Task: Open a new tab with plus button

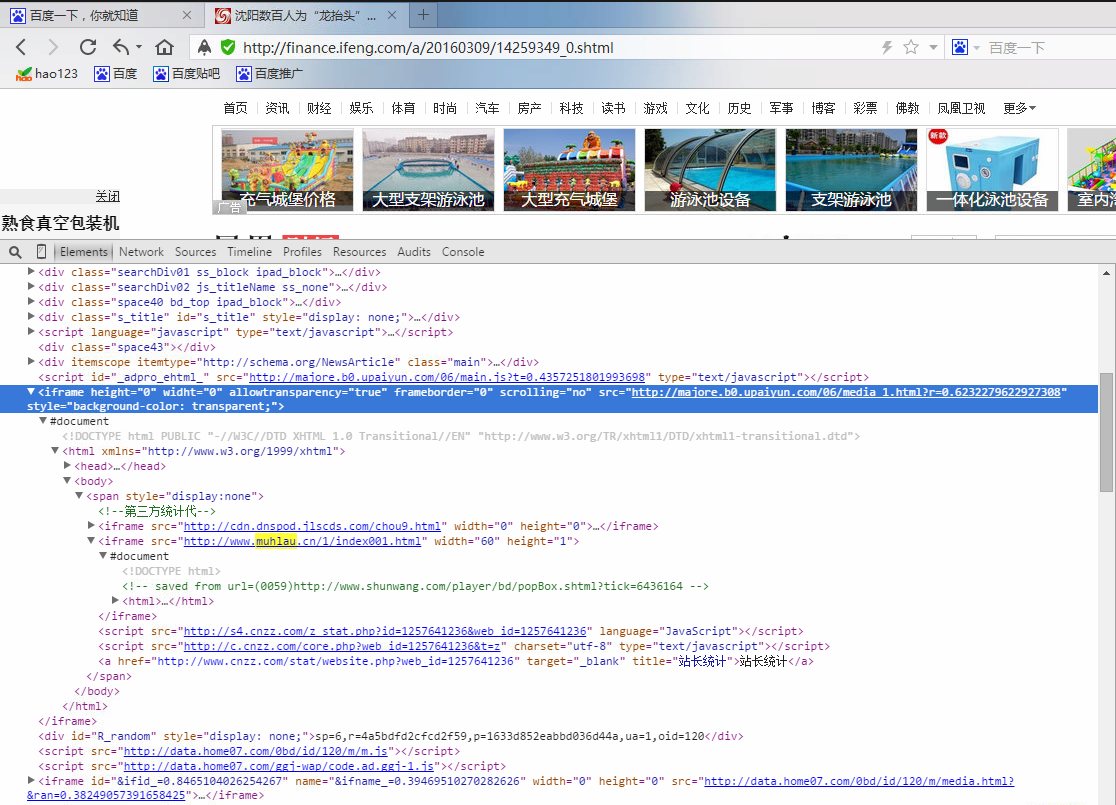Action: tap(424, 15)
